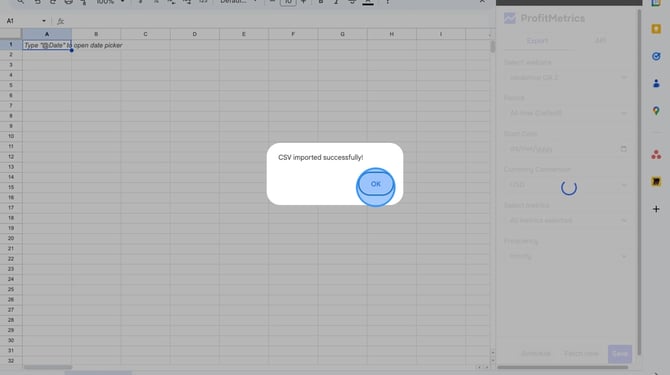Image resolution: width=670 pixels, height=375 pixels.
Task: Select column C header
Action: (145, 34)
